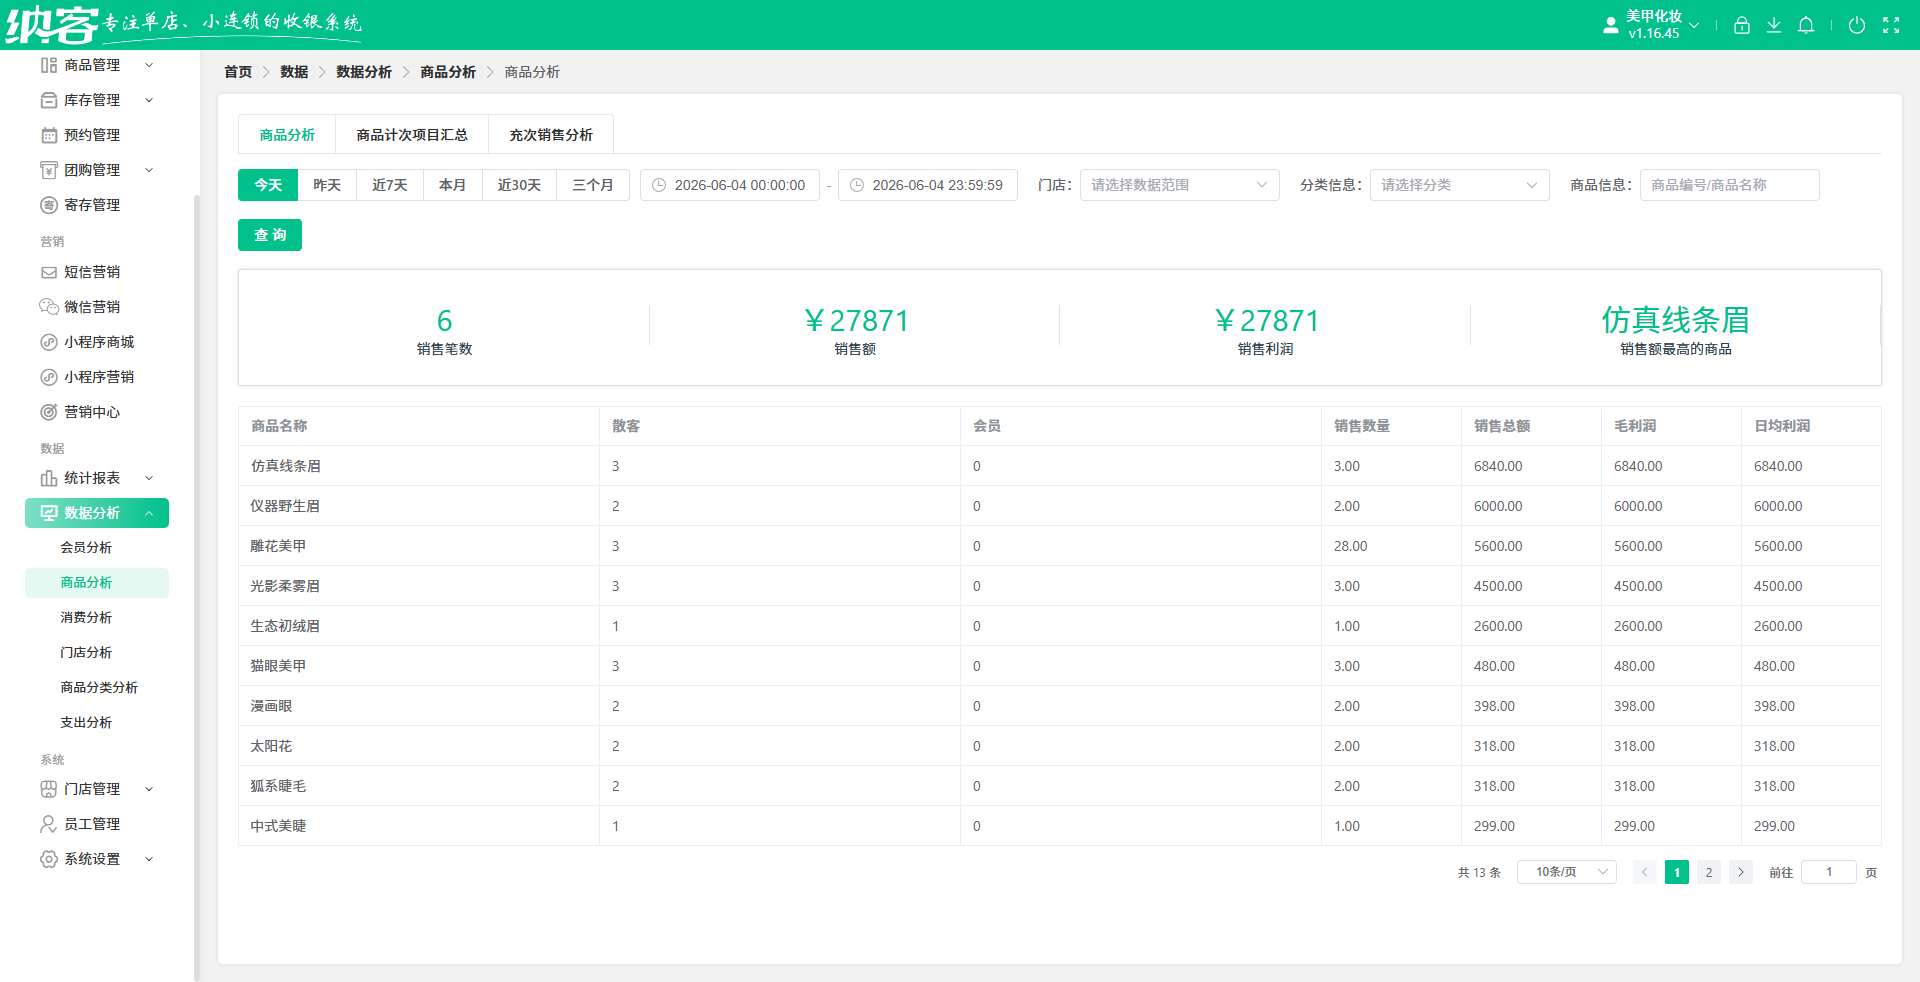The width and height of the screenshot is (1920, 982).
Task: Open the notification bell icon
Action: [x=1805, y=25]
